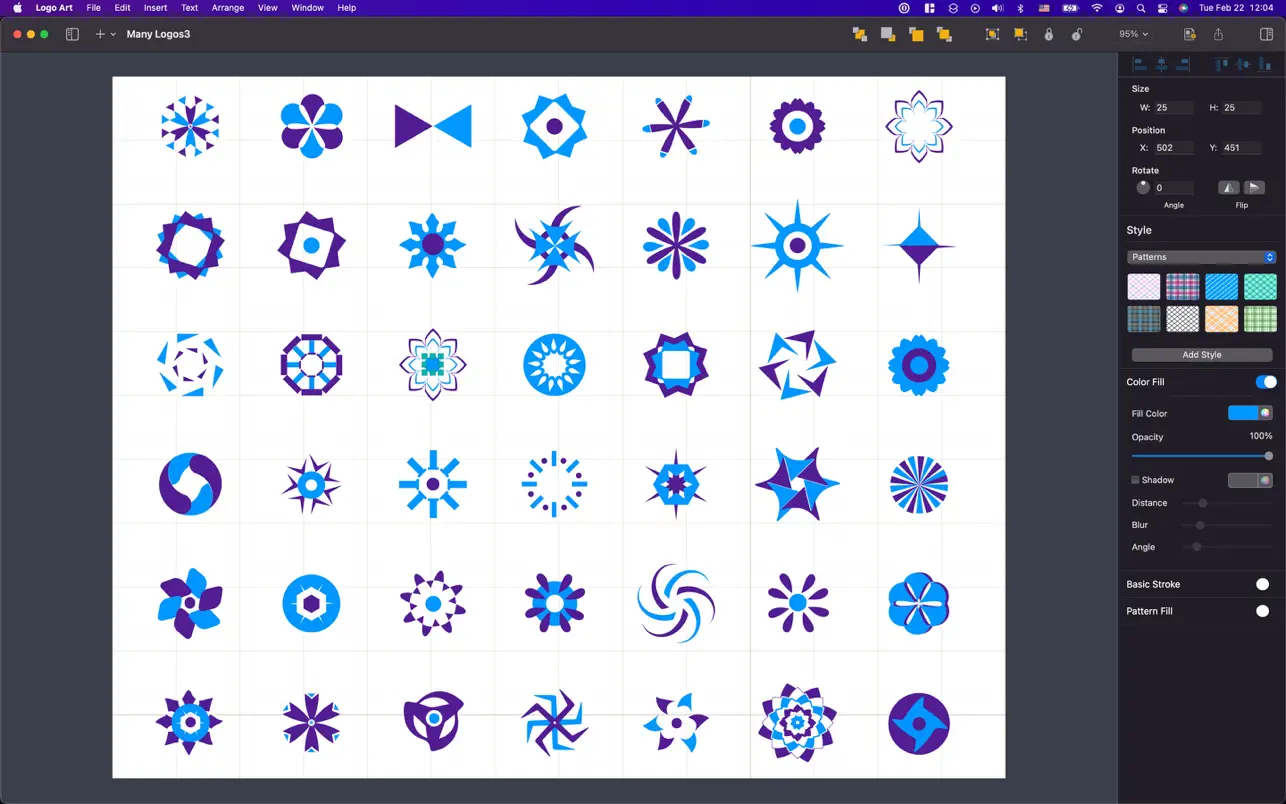Viewport: 1286px width, 804px height.
Task: Click the group objects toolbar icon
Action: point(992,34)
